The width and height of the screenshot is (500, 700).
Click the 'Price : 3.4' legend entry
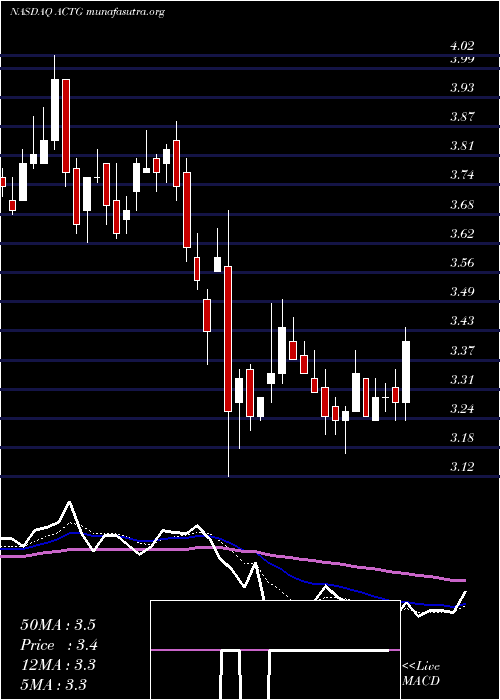coord(59,645)
